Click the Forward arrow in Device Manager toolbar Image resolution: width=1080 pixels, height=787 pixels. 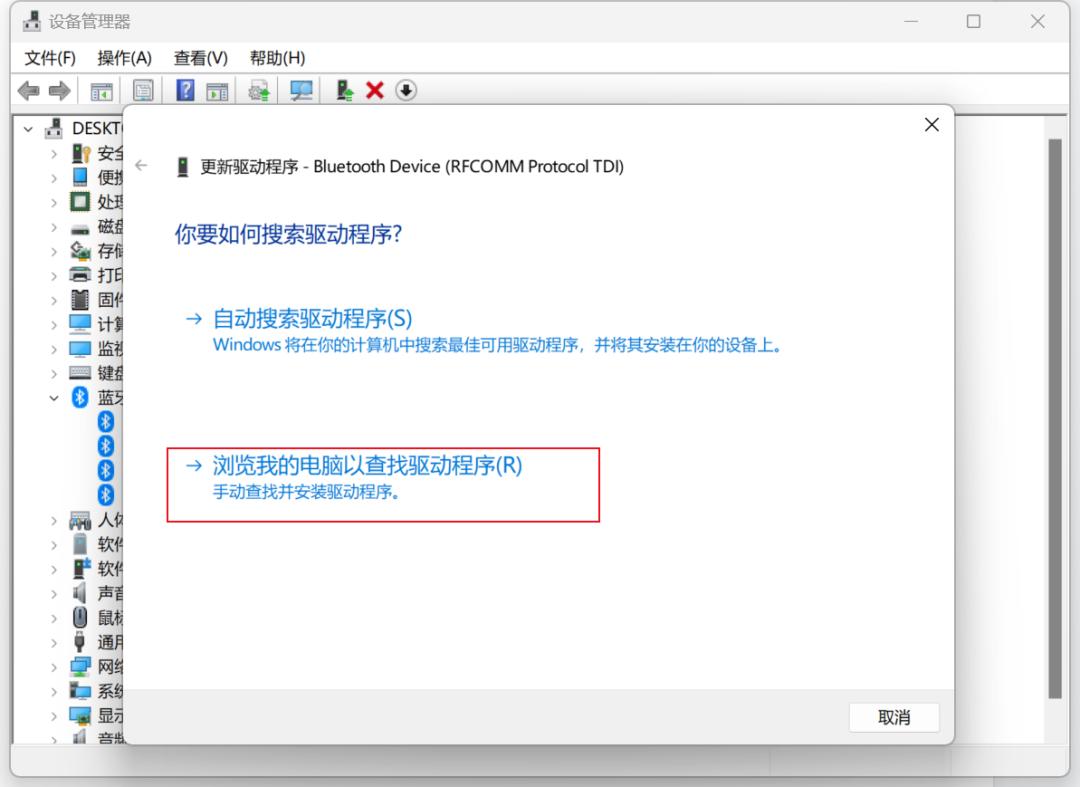click(x=60, y=90)
